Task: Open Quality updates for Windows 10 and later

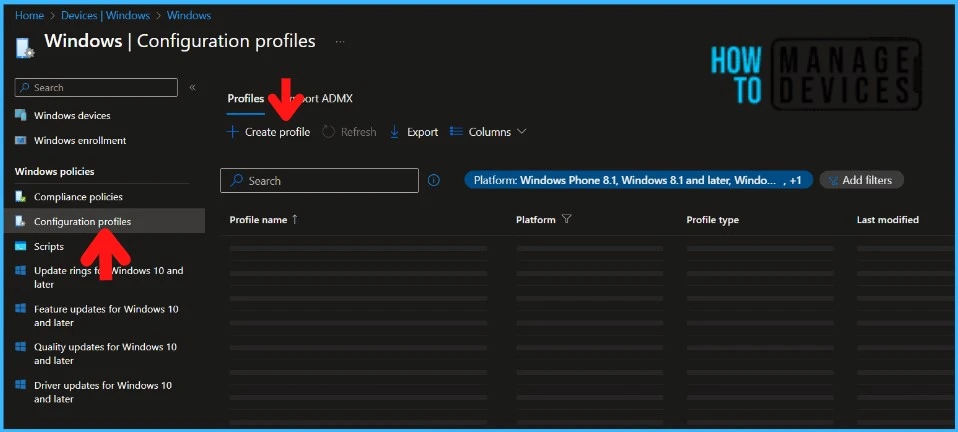Action: click(x=106, y=354)
